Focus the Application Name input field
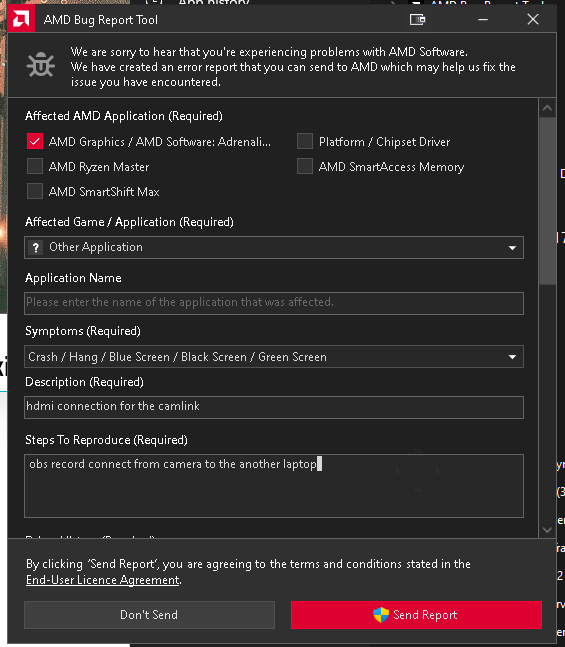 point(274,303)
